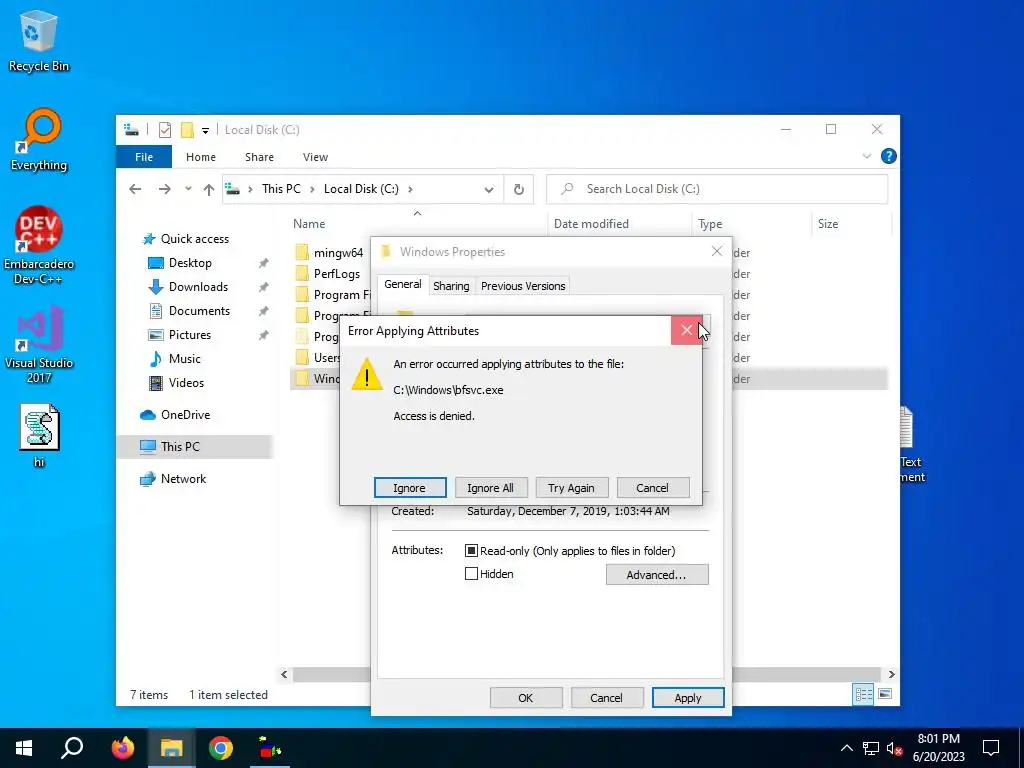Screen dimensions: 1024x768
Task: Click the right arrow of horizontal scrollbar
Action: 891,674
